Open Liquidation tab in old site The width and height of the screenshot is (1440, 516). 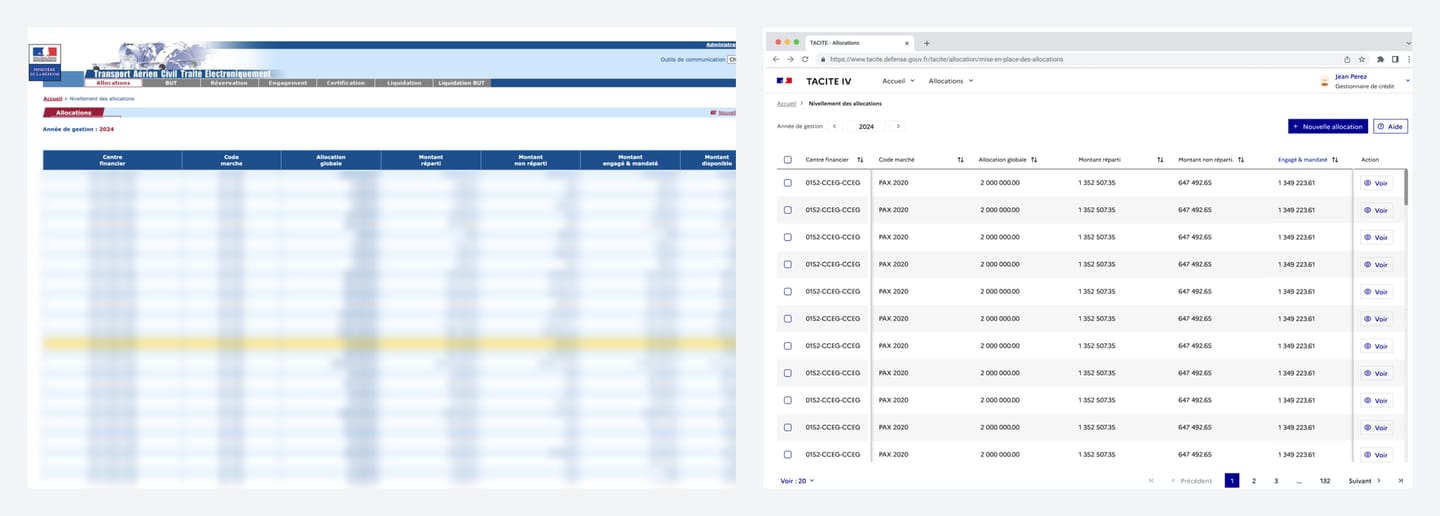coord(404,83)
